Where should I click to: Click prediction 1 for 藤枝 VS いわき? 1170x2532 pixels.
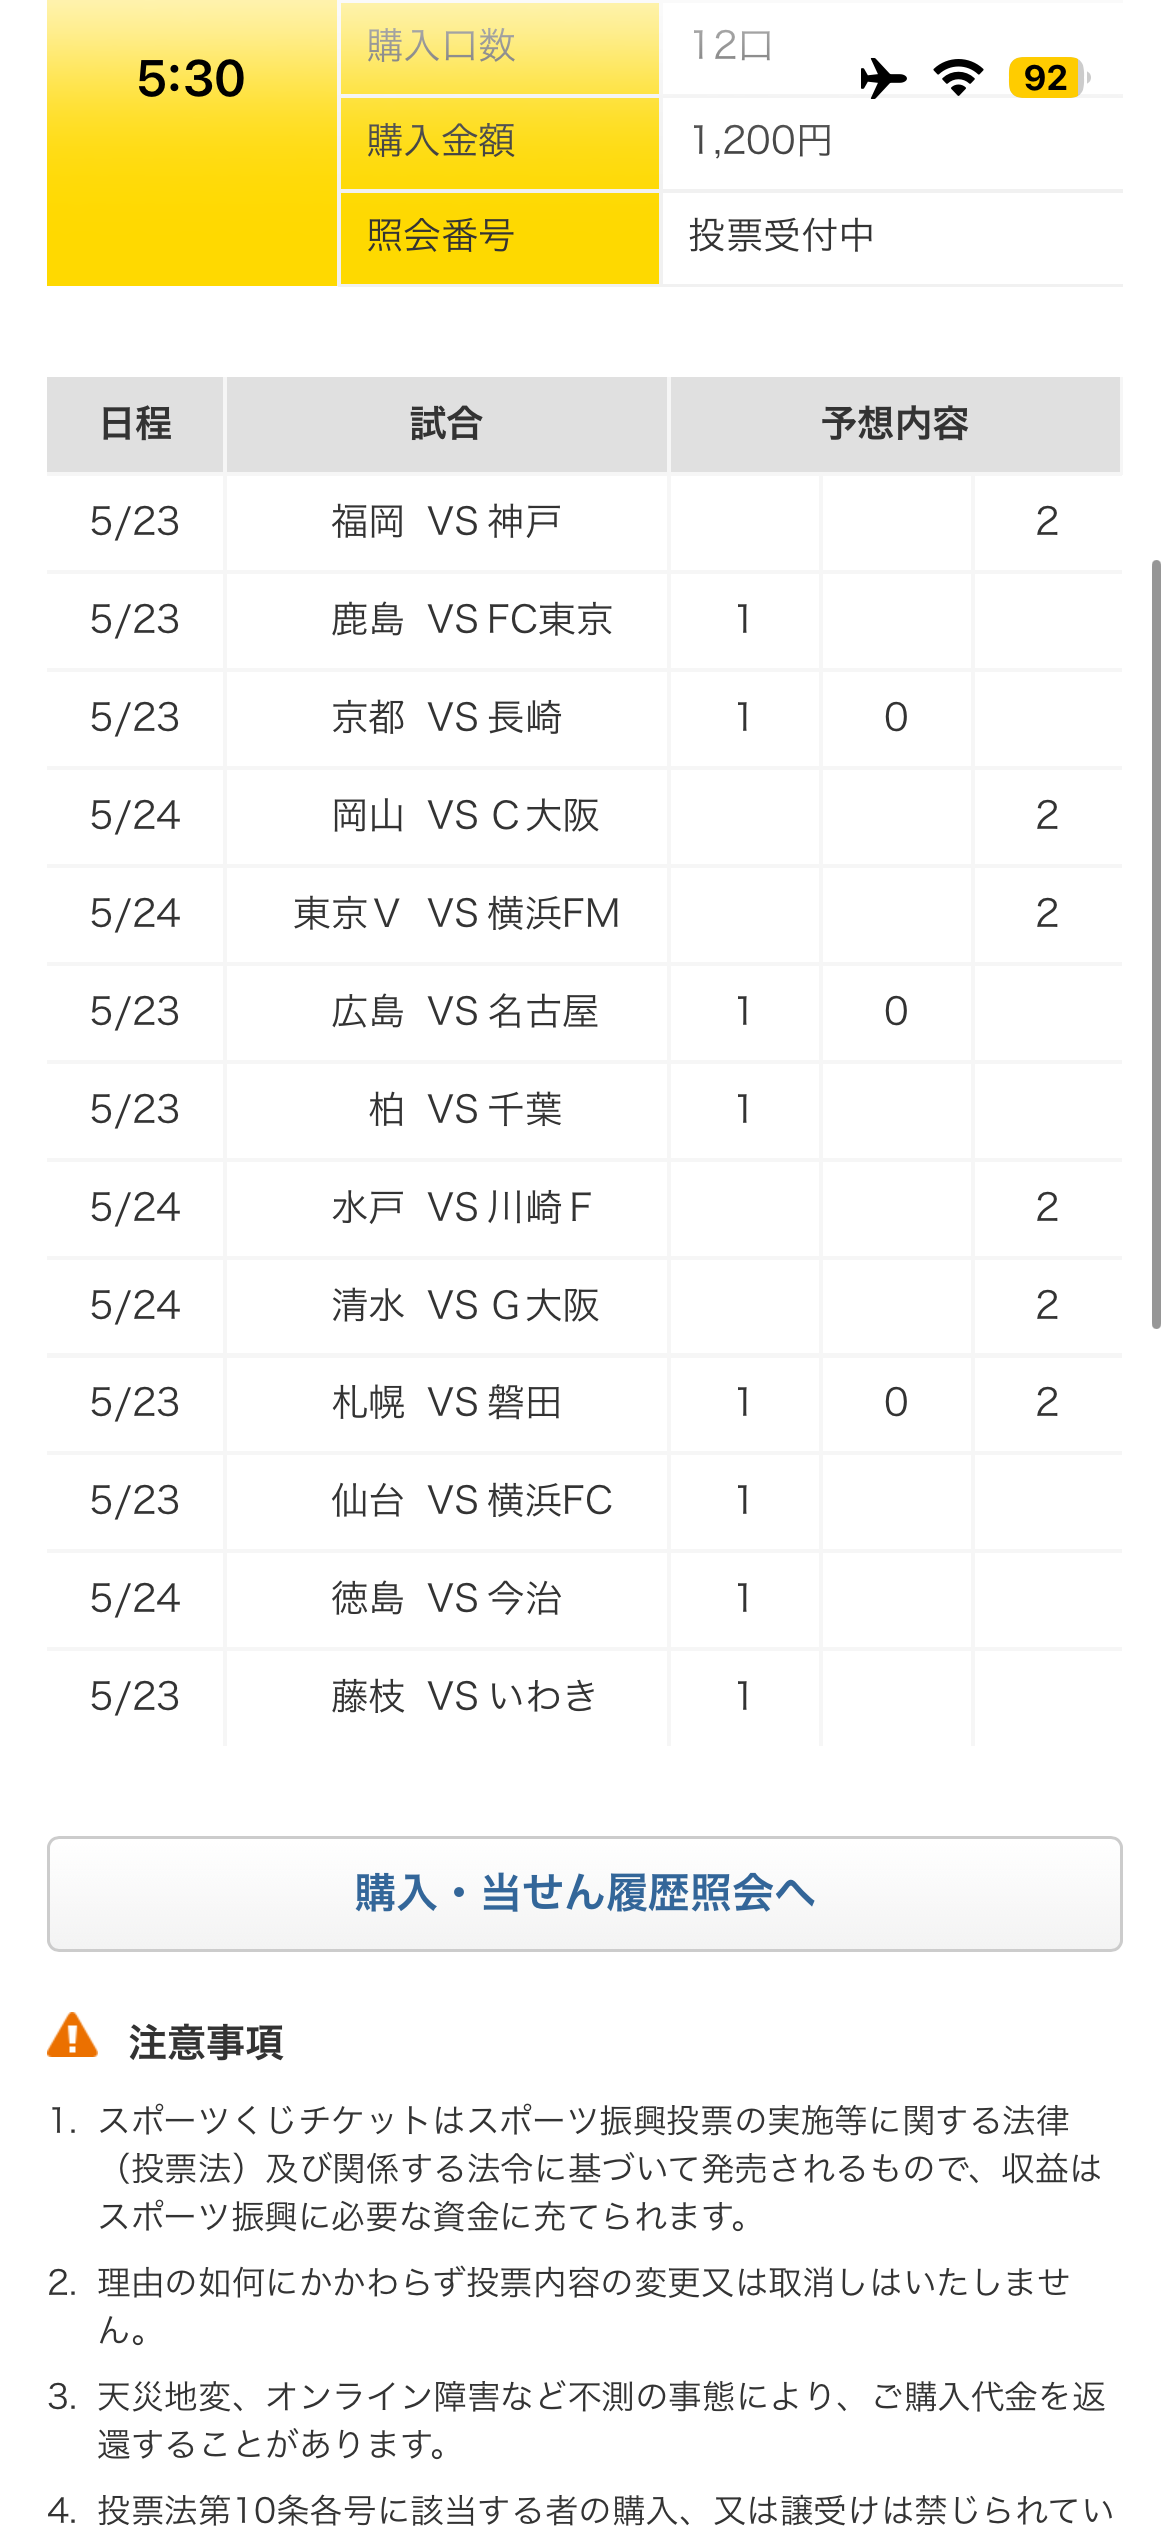point(744,1697)
